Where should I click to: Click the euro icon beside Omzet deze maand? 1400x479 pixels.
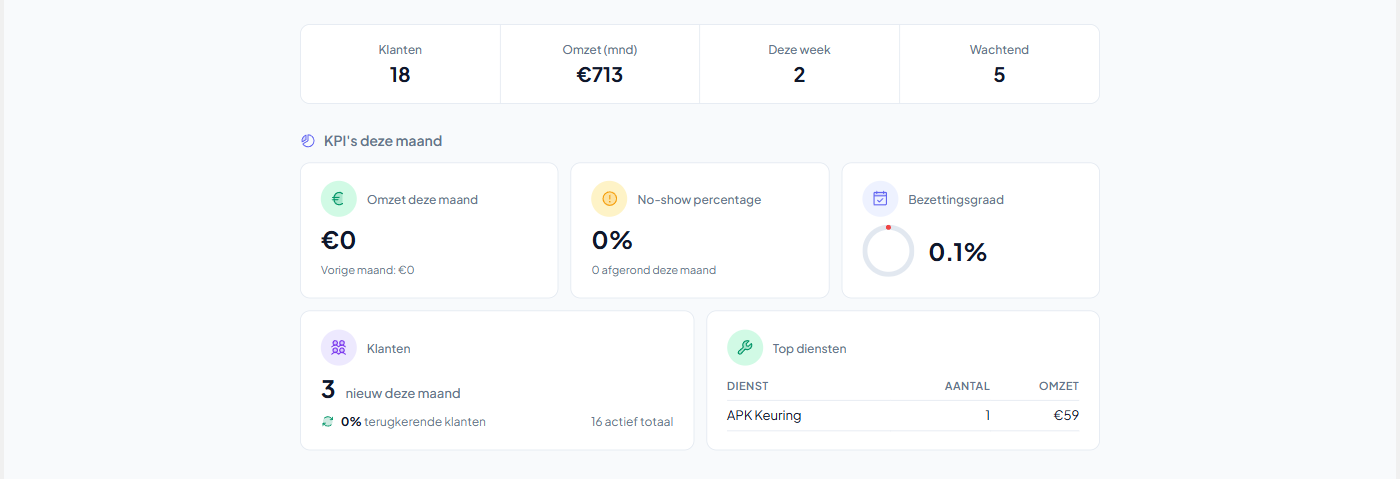coord(338,199)
